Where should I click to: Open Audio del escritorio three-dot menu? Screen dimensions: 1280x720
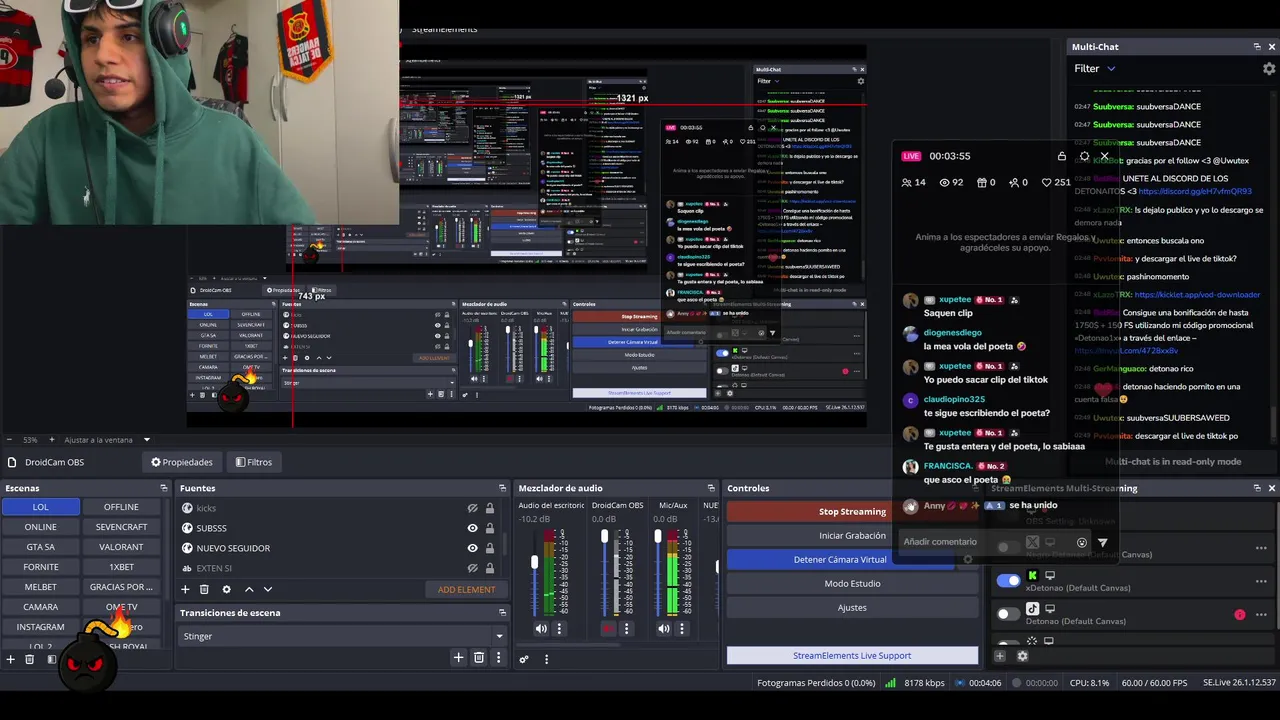(559, 629)
